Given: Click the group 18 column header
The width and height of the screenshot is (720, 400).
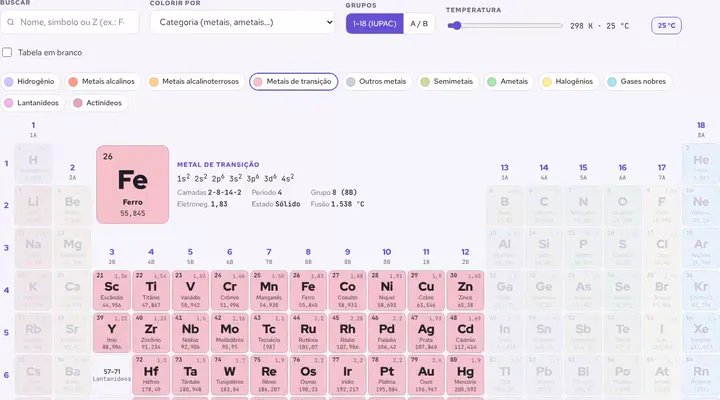Looking at the screenshot, I should [701, 129].
